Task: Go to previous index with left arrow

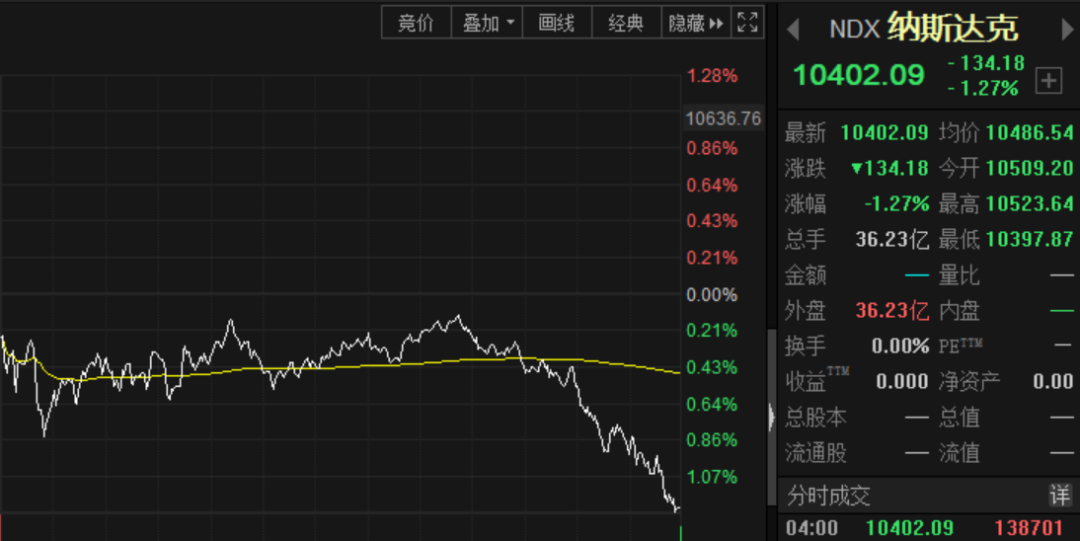Action: [x=793, y=29]
